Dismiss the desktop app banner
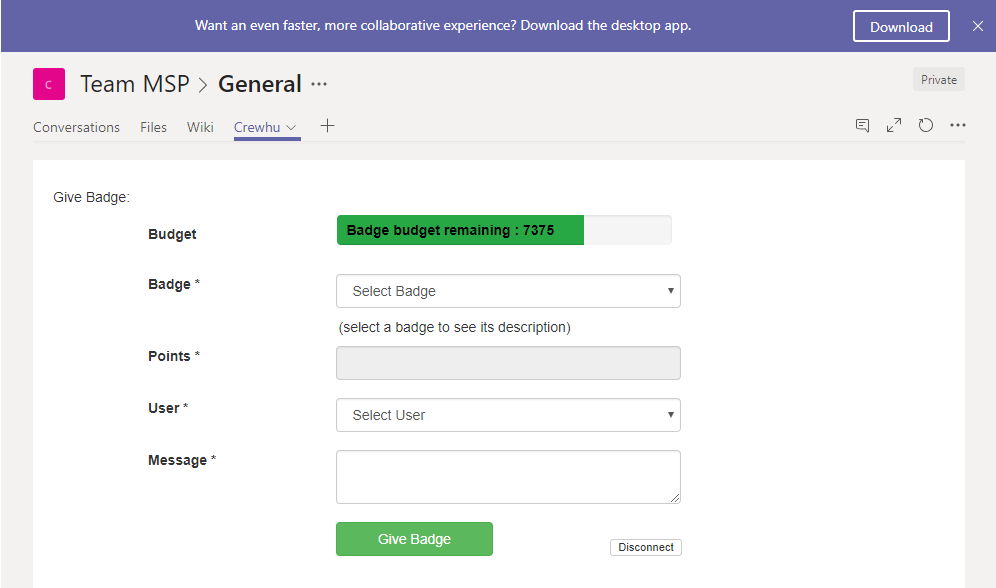 coord(978,26)
